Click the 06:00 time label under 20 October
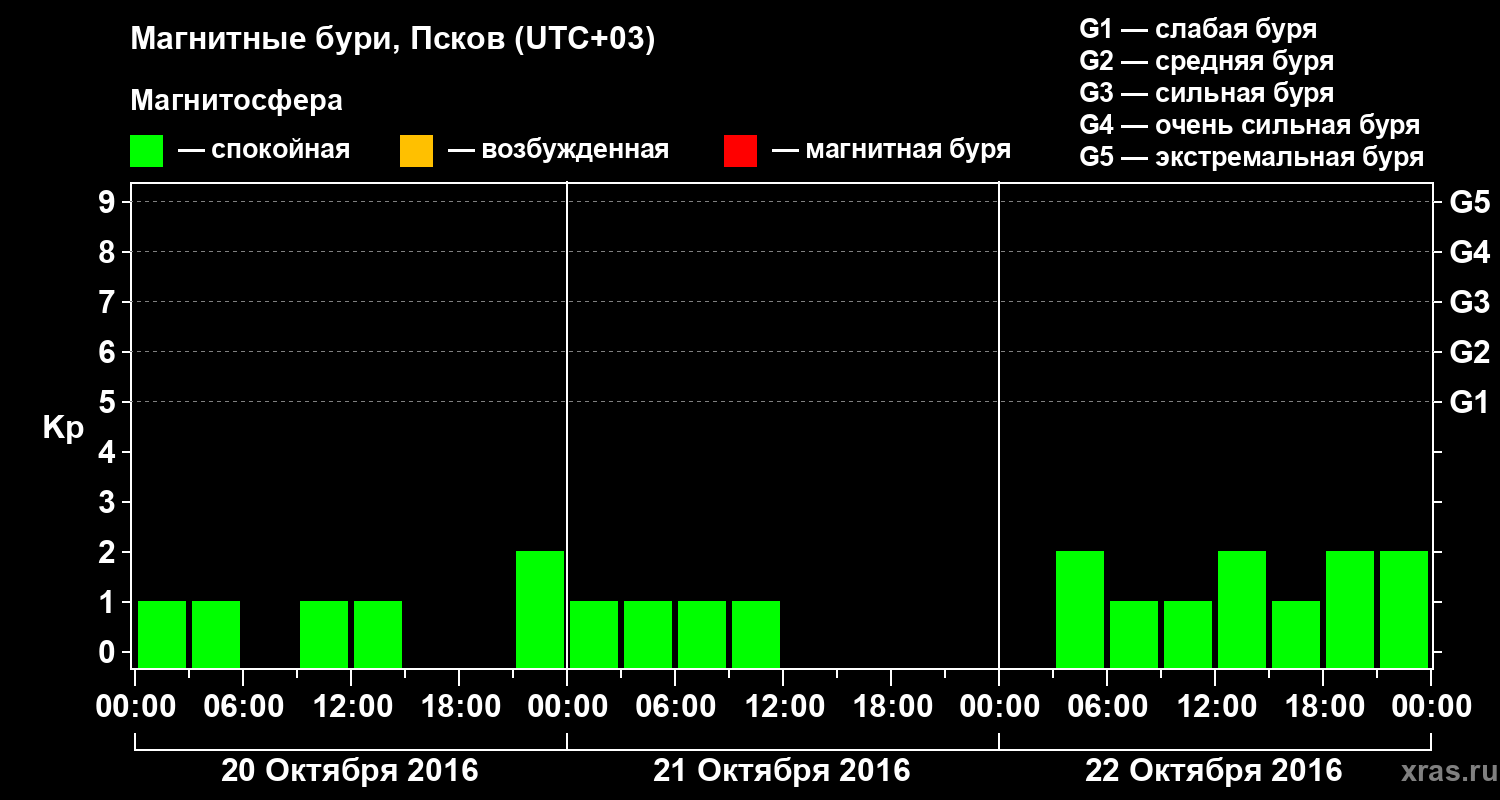The width and height of the screenshot is (1500, 800). pyautogui.click(x=243, y=707)
